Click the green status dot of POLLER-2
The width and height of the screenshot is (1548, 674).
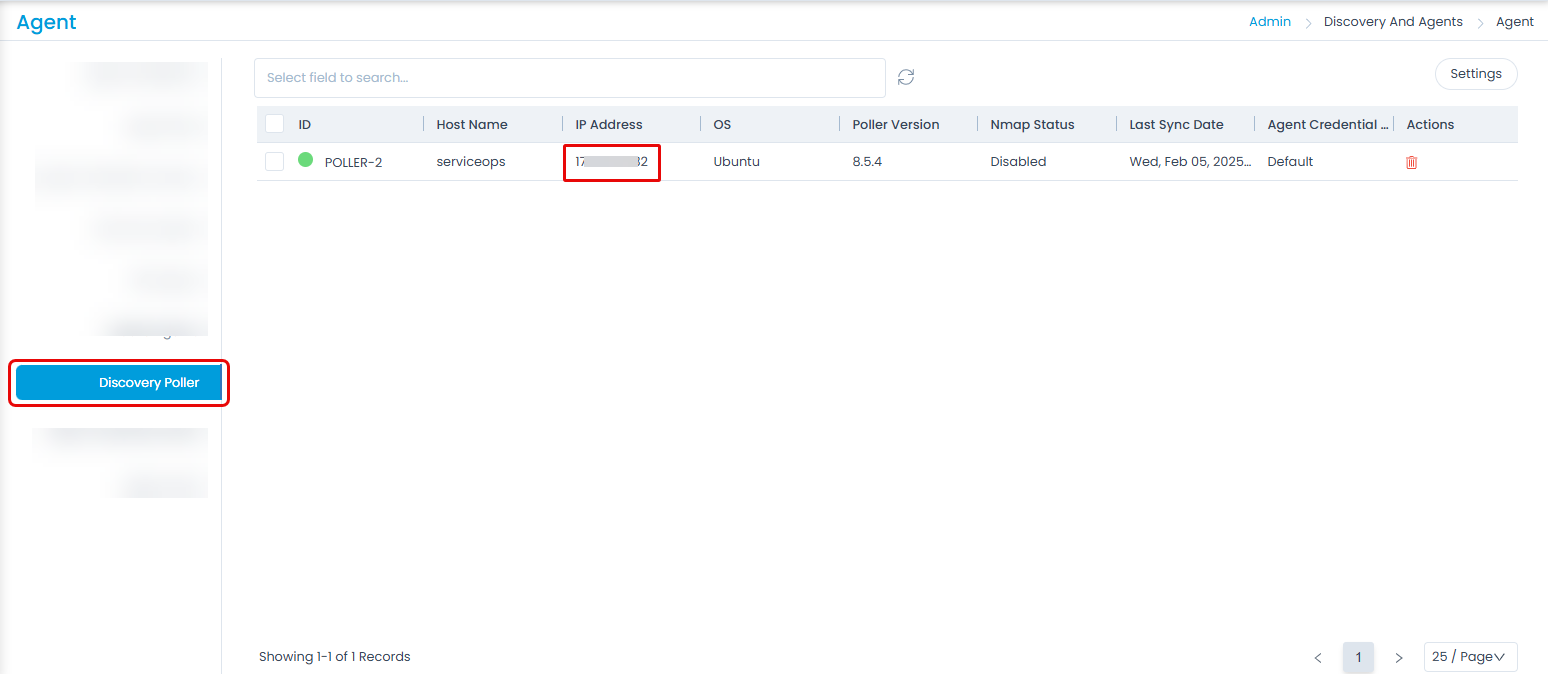[x=306, y=160]
